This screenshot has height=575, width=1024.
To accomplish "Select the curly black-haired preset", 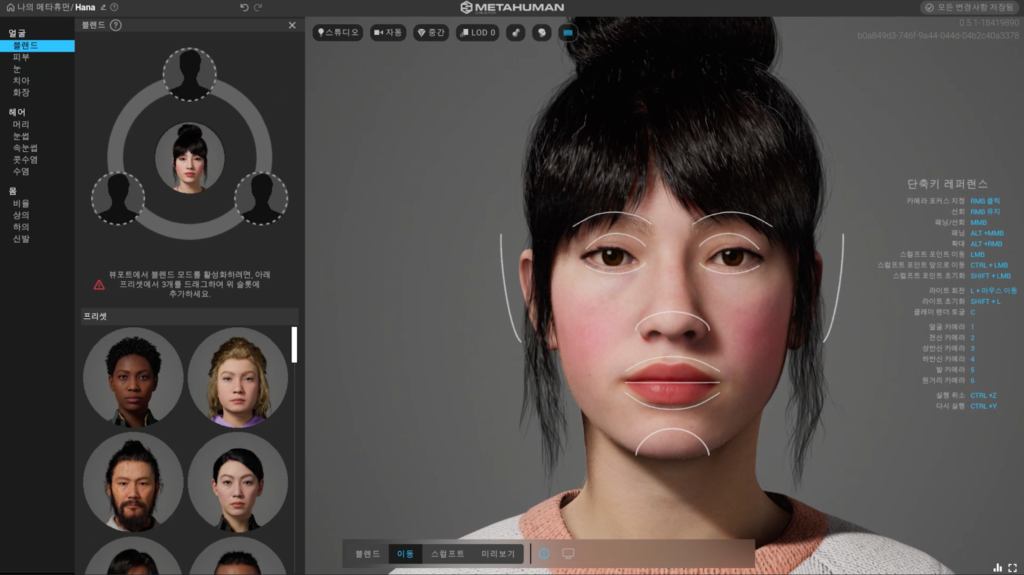I will (x=133, y=378).
